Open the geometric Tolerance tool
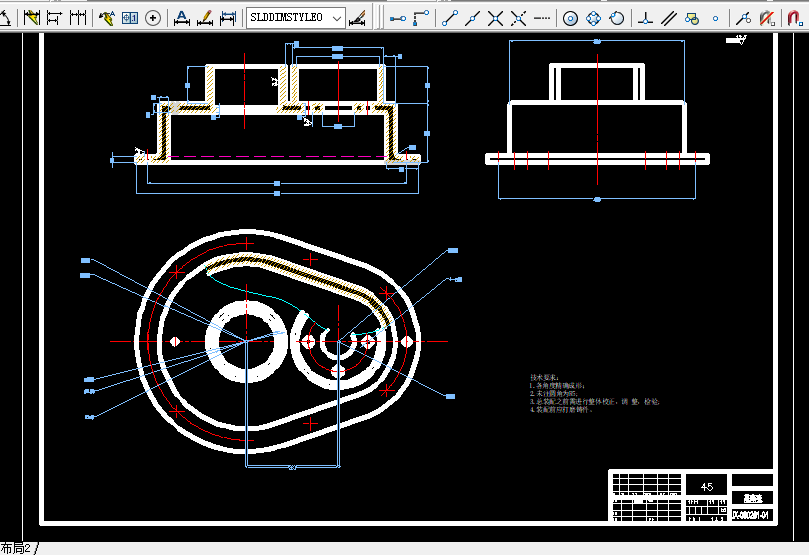This screenshot has width=809, height=555. click(x=130, y=18)
